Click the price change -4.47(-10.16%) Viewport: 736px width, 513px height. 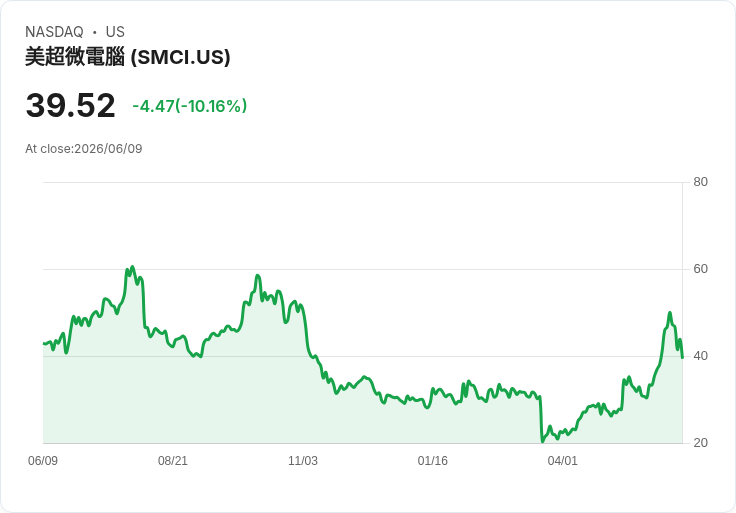click(190, 106)
